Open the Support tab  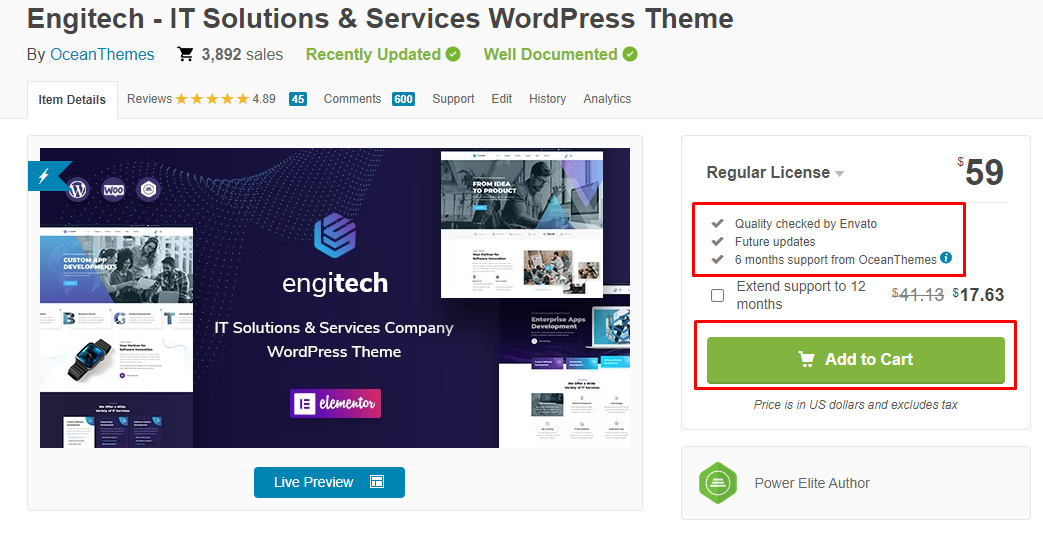pos(453,98)
